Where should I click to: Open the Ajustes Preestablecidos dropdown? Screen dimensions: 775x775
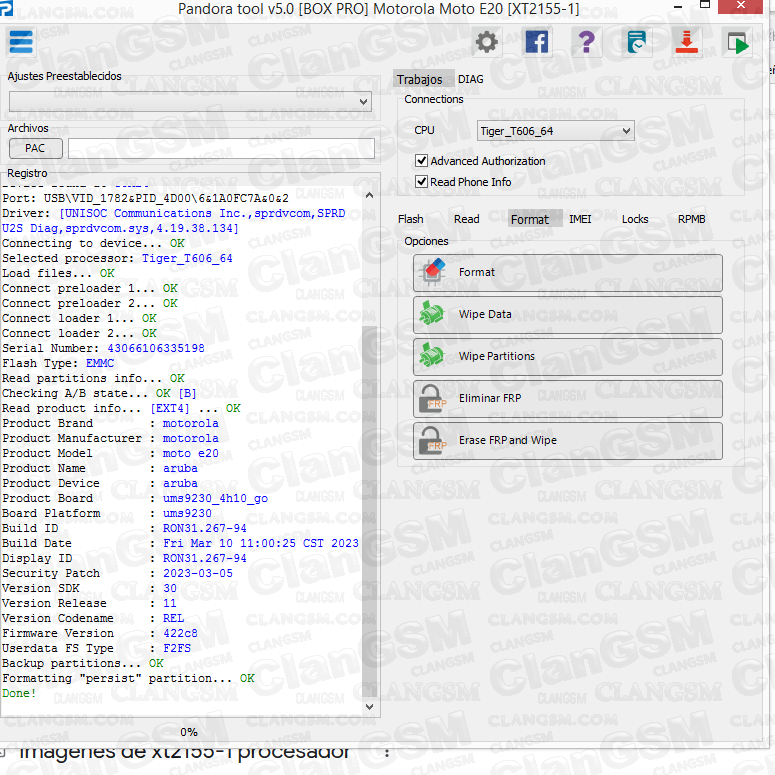(190, 101)
